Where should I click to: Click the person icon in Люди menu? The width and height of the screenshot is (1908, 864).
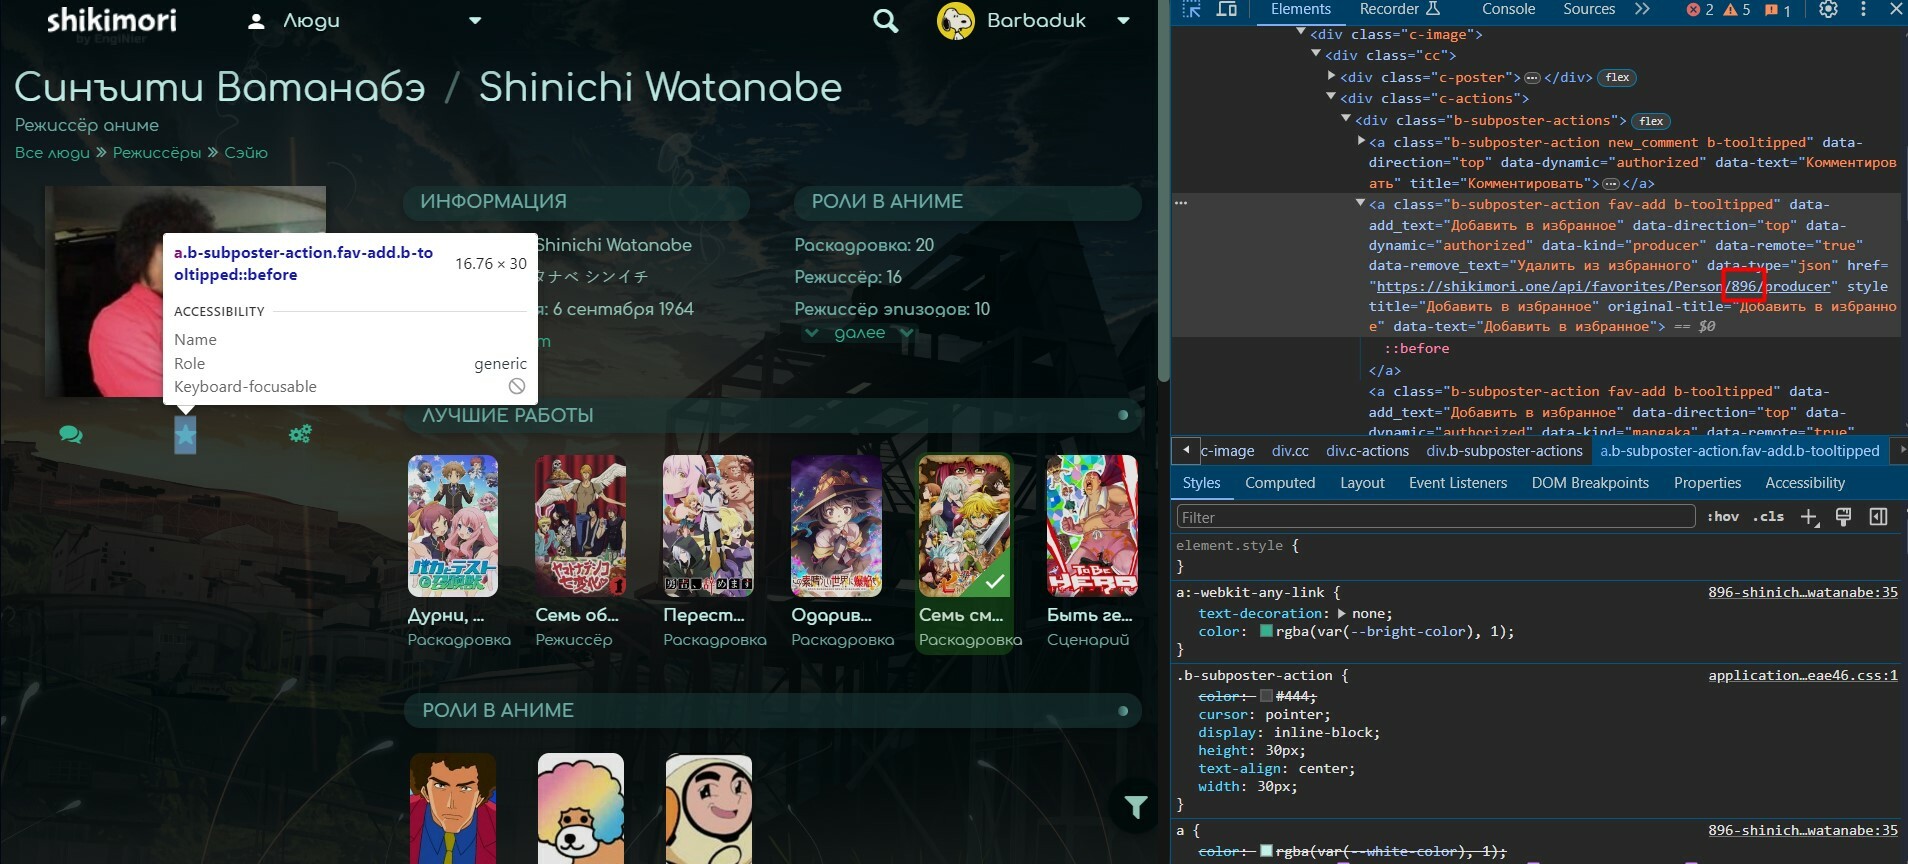257,21
